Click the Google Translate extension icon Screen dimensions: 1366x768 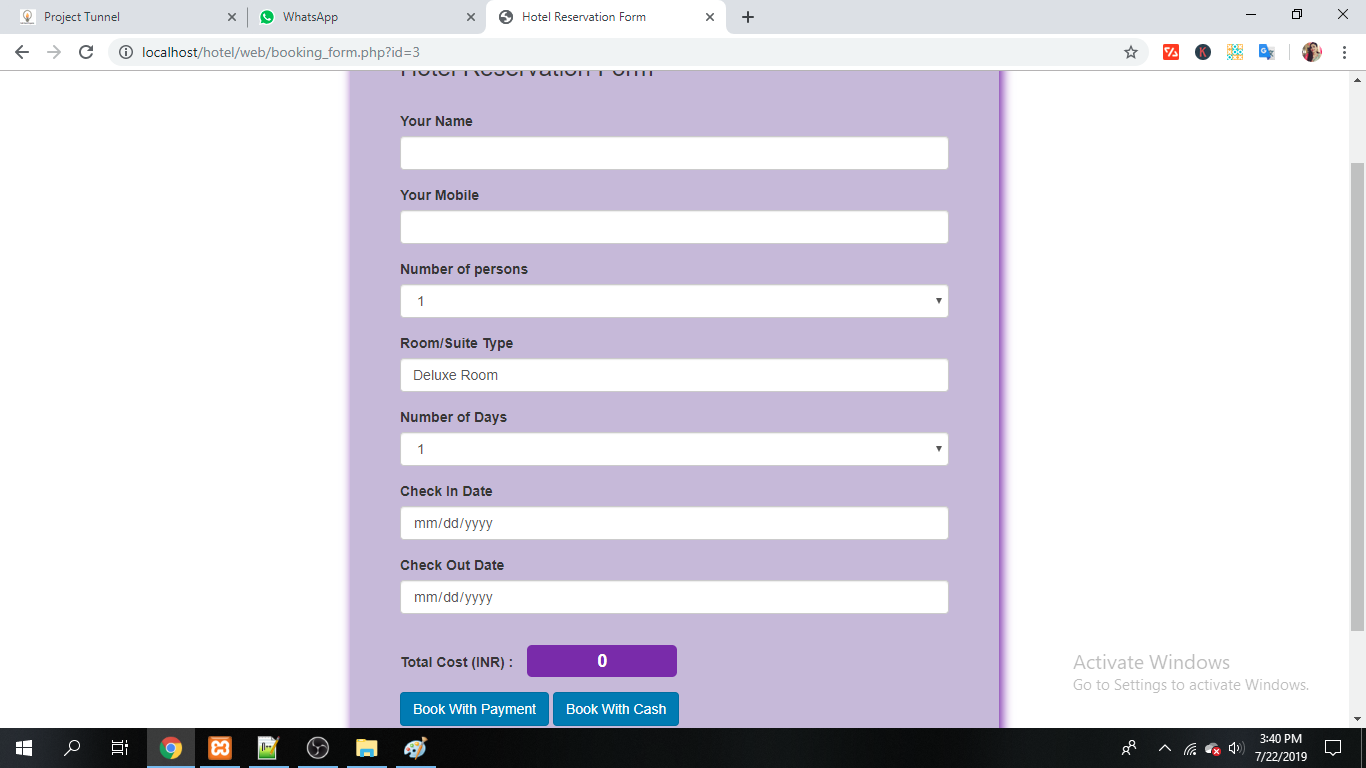(1266, 52)
